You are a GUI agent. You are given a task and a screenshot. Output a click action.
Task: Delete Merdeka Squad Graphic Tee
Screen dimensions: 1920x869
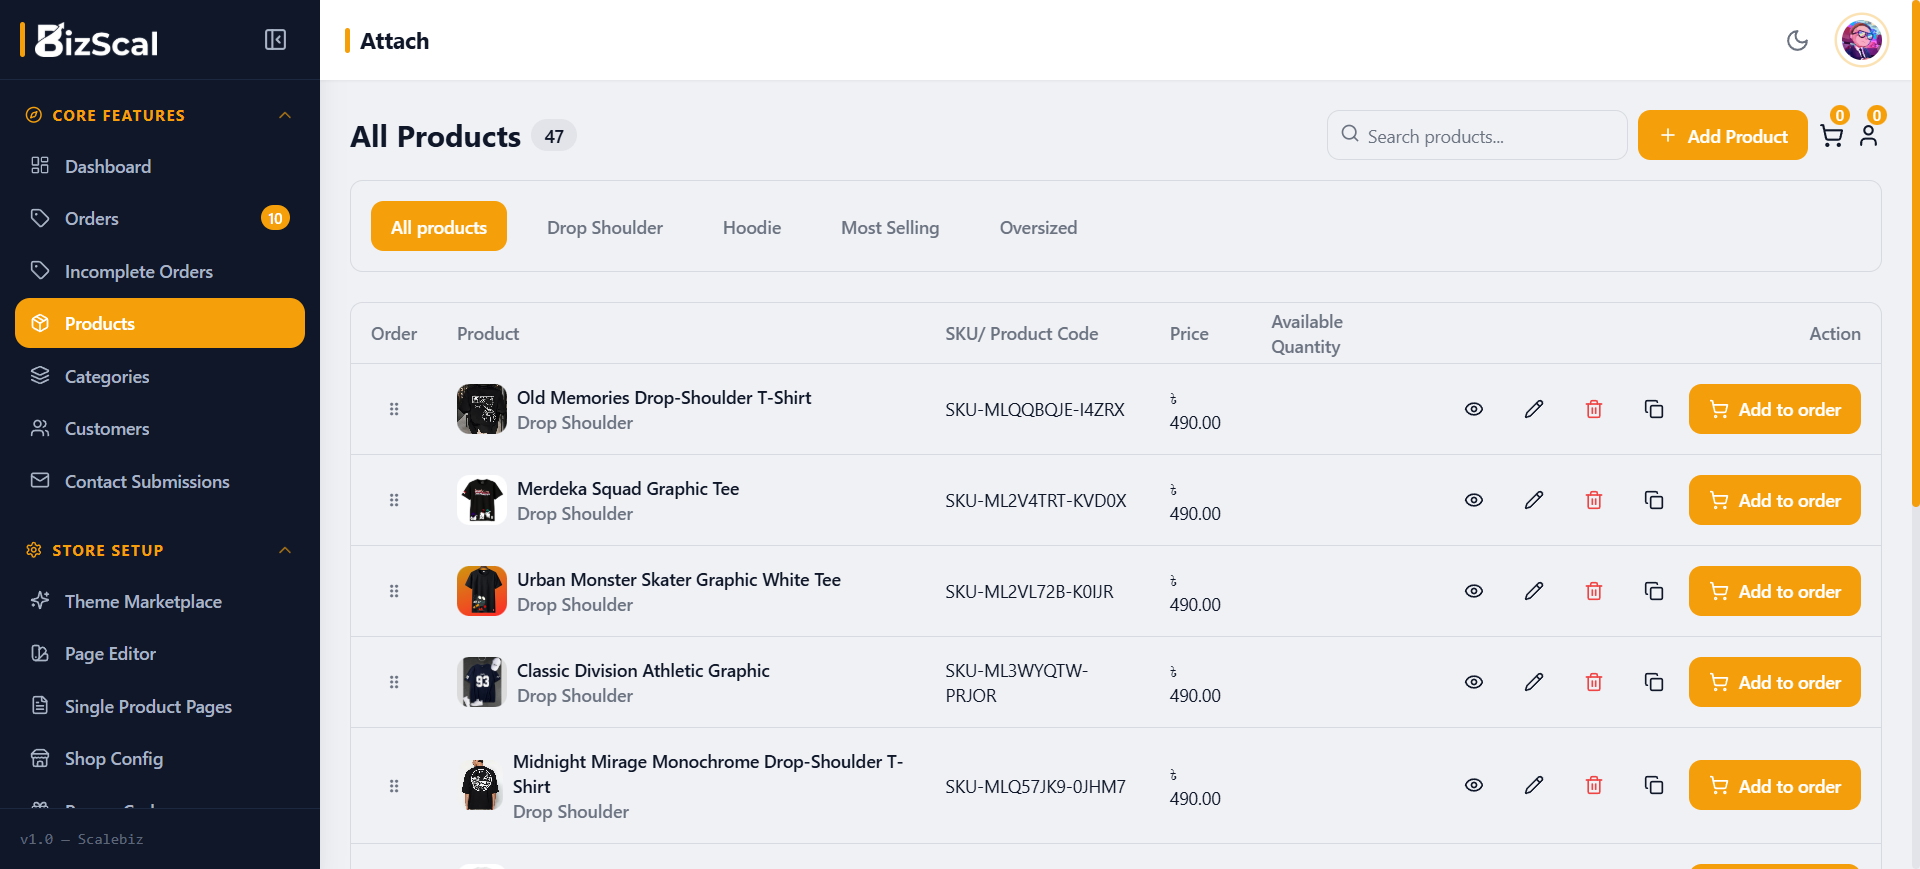1594,500
